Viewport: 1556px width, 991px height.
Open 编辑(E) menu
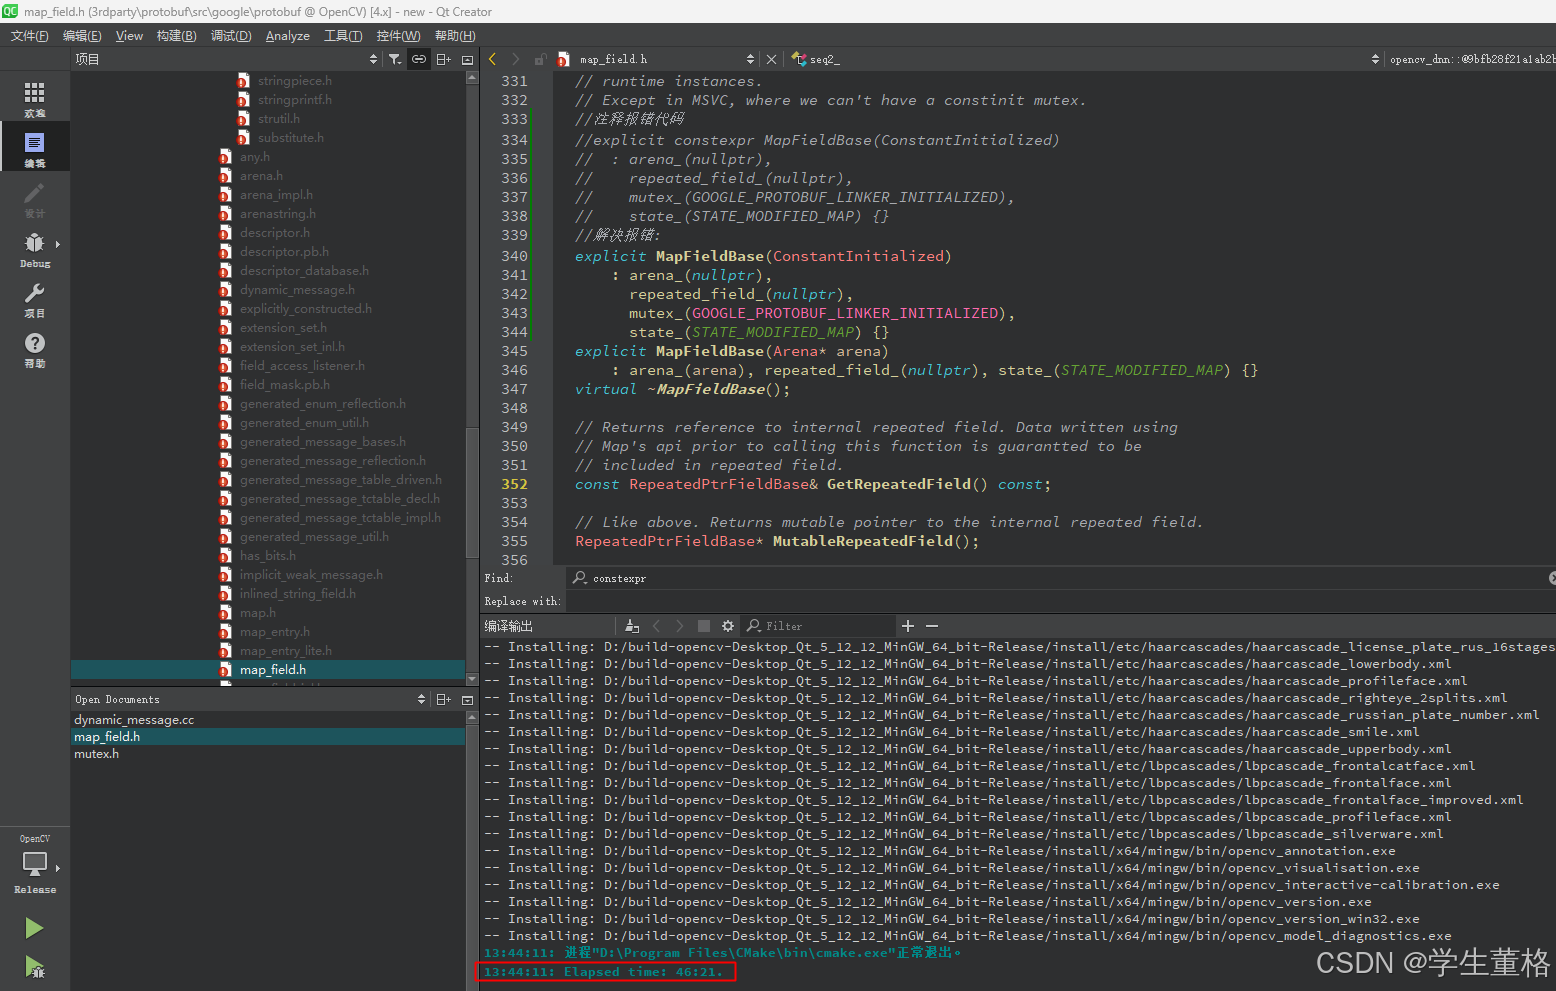point(82,35)
